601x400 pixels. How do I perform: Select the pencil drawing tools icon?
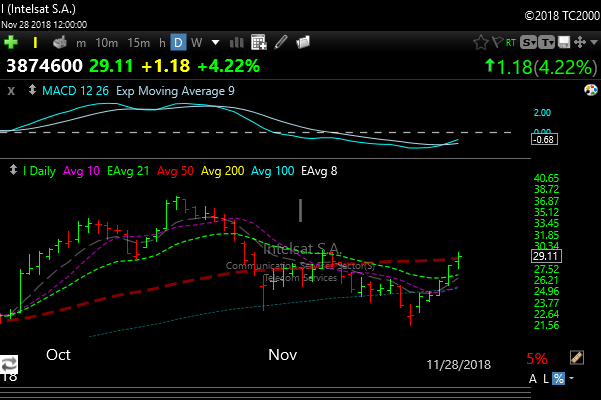click(282, 42)
